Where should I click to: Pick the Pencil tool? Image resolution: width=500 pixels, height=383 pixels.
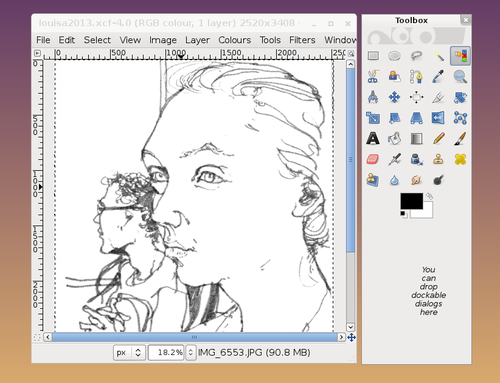438,138
